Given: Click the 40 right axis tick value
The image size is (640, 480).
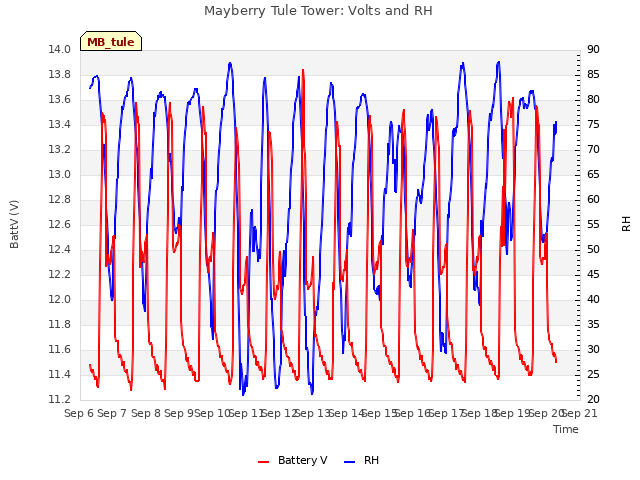Looking at the screenshot, I should pos(593,300).
